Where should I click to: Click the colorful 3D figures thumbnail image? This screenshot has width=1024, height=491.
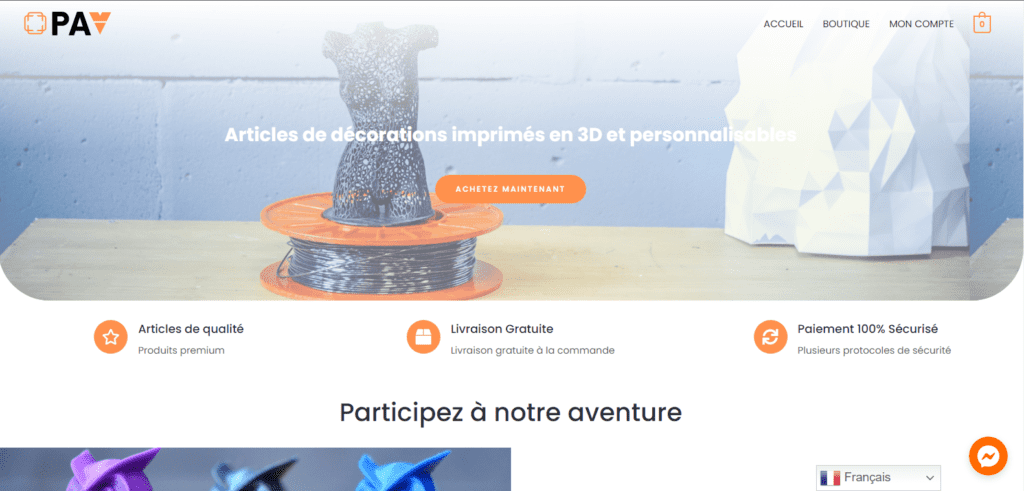[255, 469]
